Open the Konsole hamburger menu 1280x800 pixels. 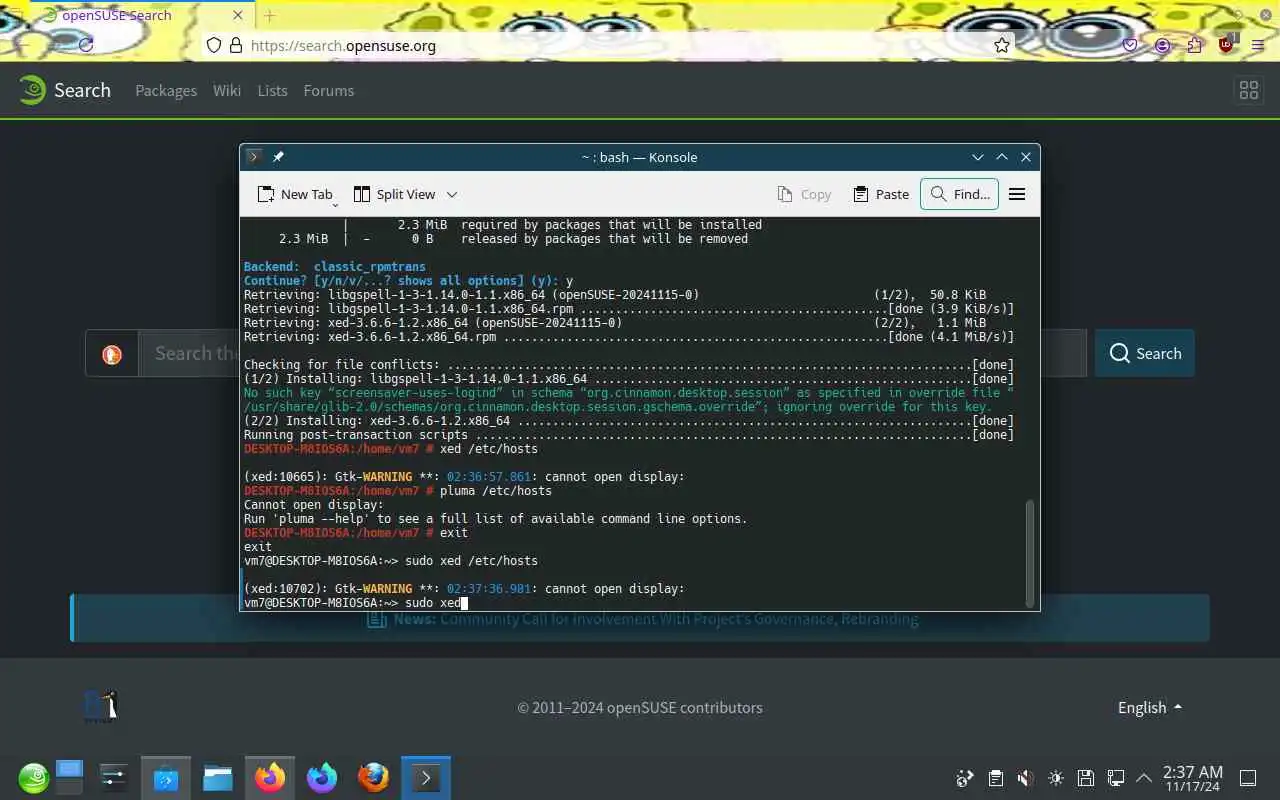pos(1017,194)
